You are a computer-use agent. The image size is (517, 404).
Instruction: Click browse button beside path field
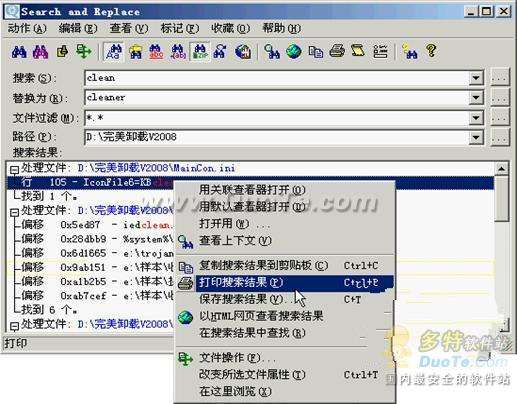(x=500, y=137)
